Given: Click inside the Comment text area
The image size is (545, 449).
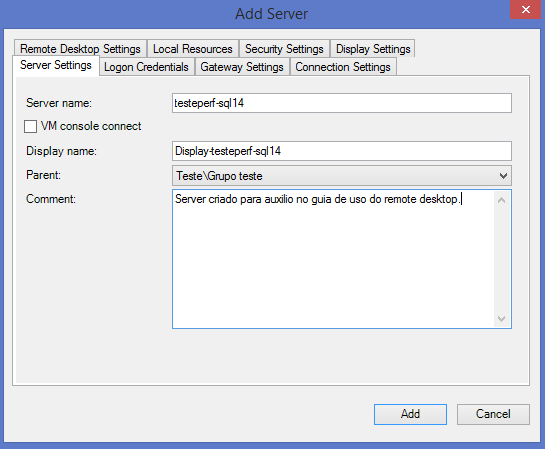Looking at the screenshot, I should 333,259.
